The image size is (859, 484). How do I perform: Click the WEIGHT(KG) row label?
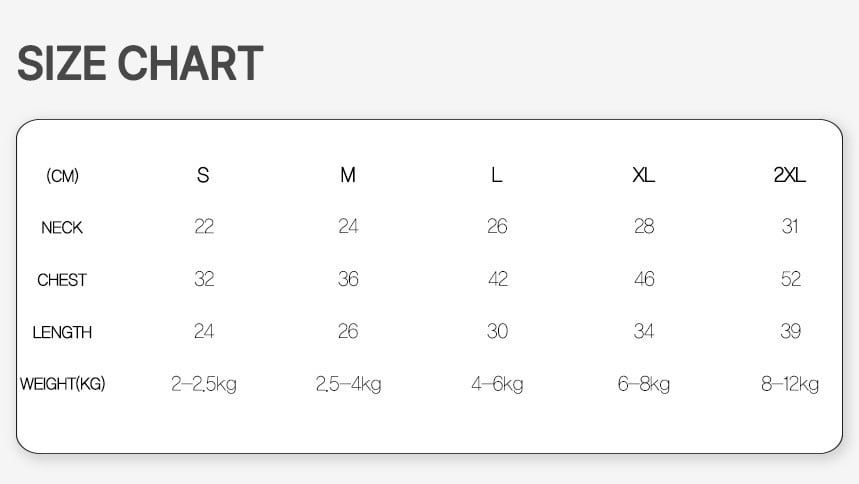[x=62, y=384]
